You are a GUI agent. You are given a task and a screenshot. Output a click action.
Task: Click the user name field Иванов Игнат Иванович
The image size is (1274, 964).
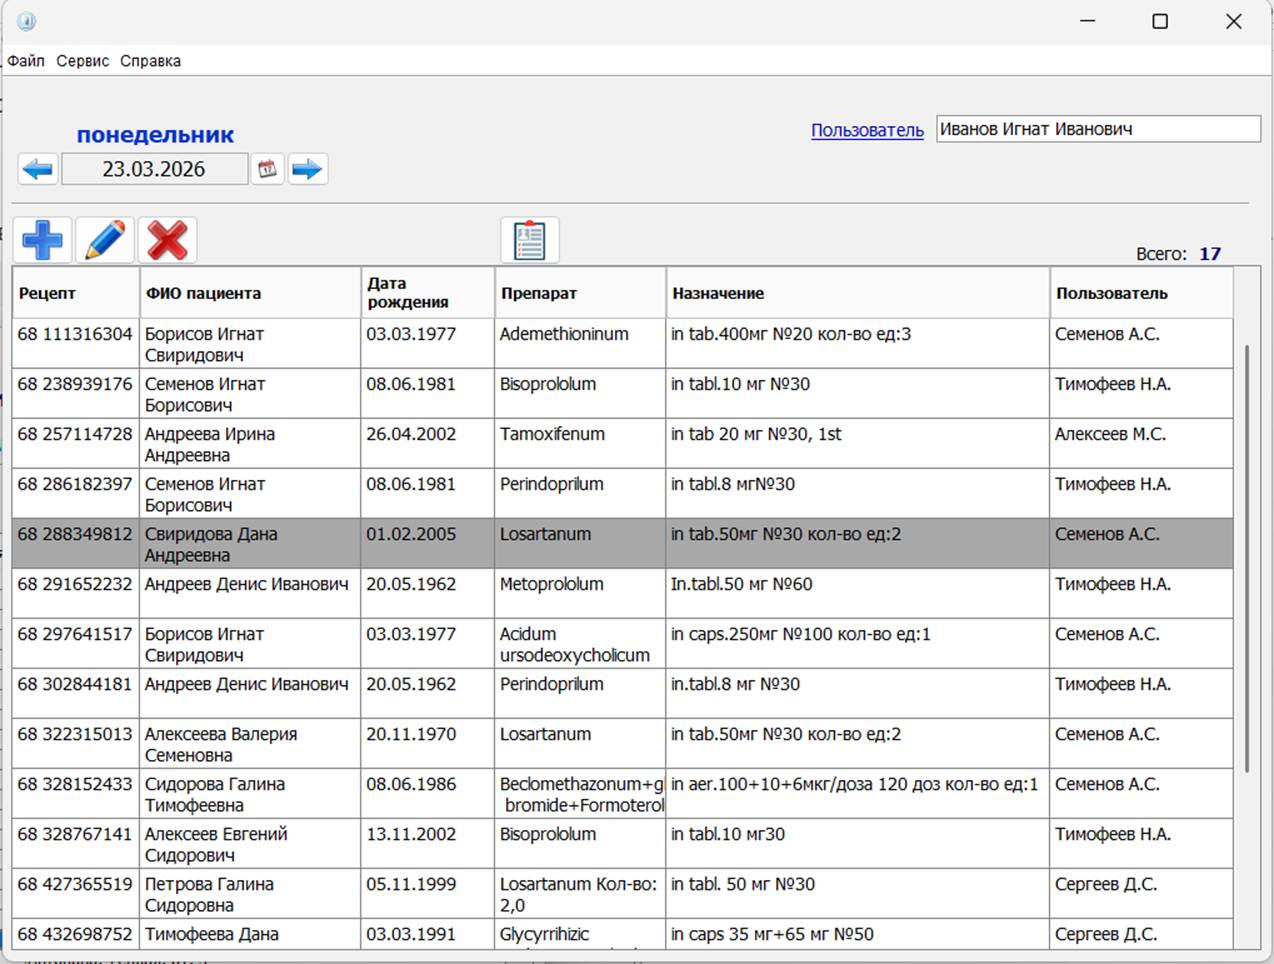[x=1097, y=129]
